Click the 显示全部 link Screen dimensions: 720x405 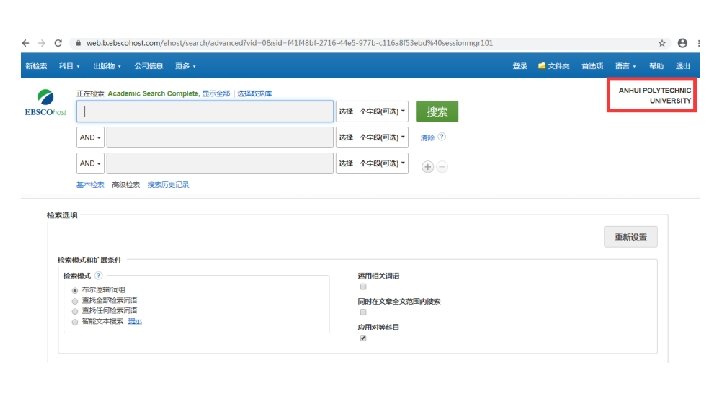tap(216, 93)
